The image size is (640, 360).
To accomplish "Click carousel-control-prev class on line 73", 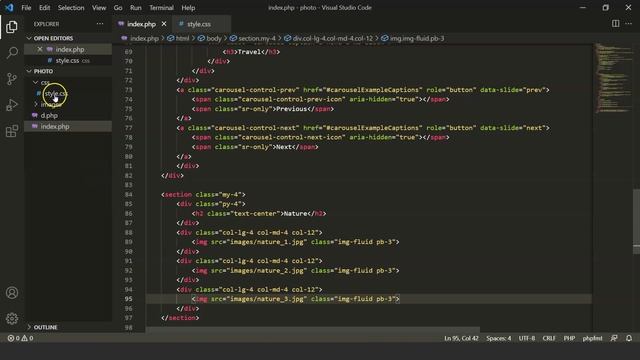I will 257,90.
